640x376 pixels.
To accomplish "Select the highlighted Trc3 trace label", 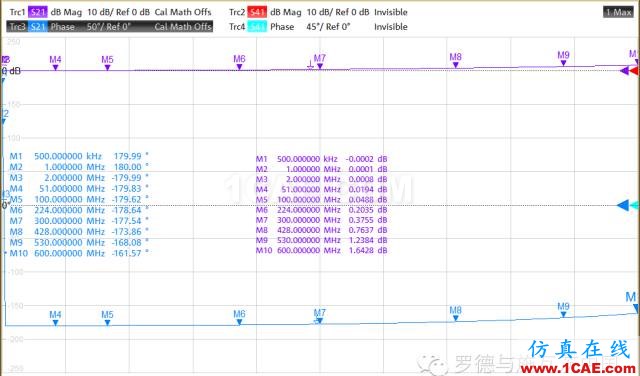I will point(18,27).
